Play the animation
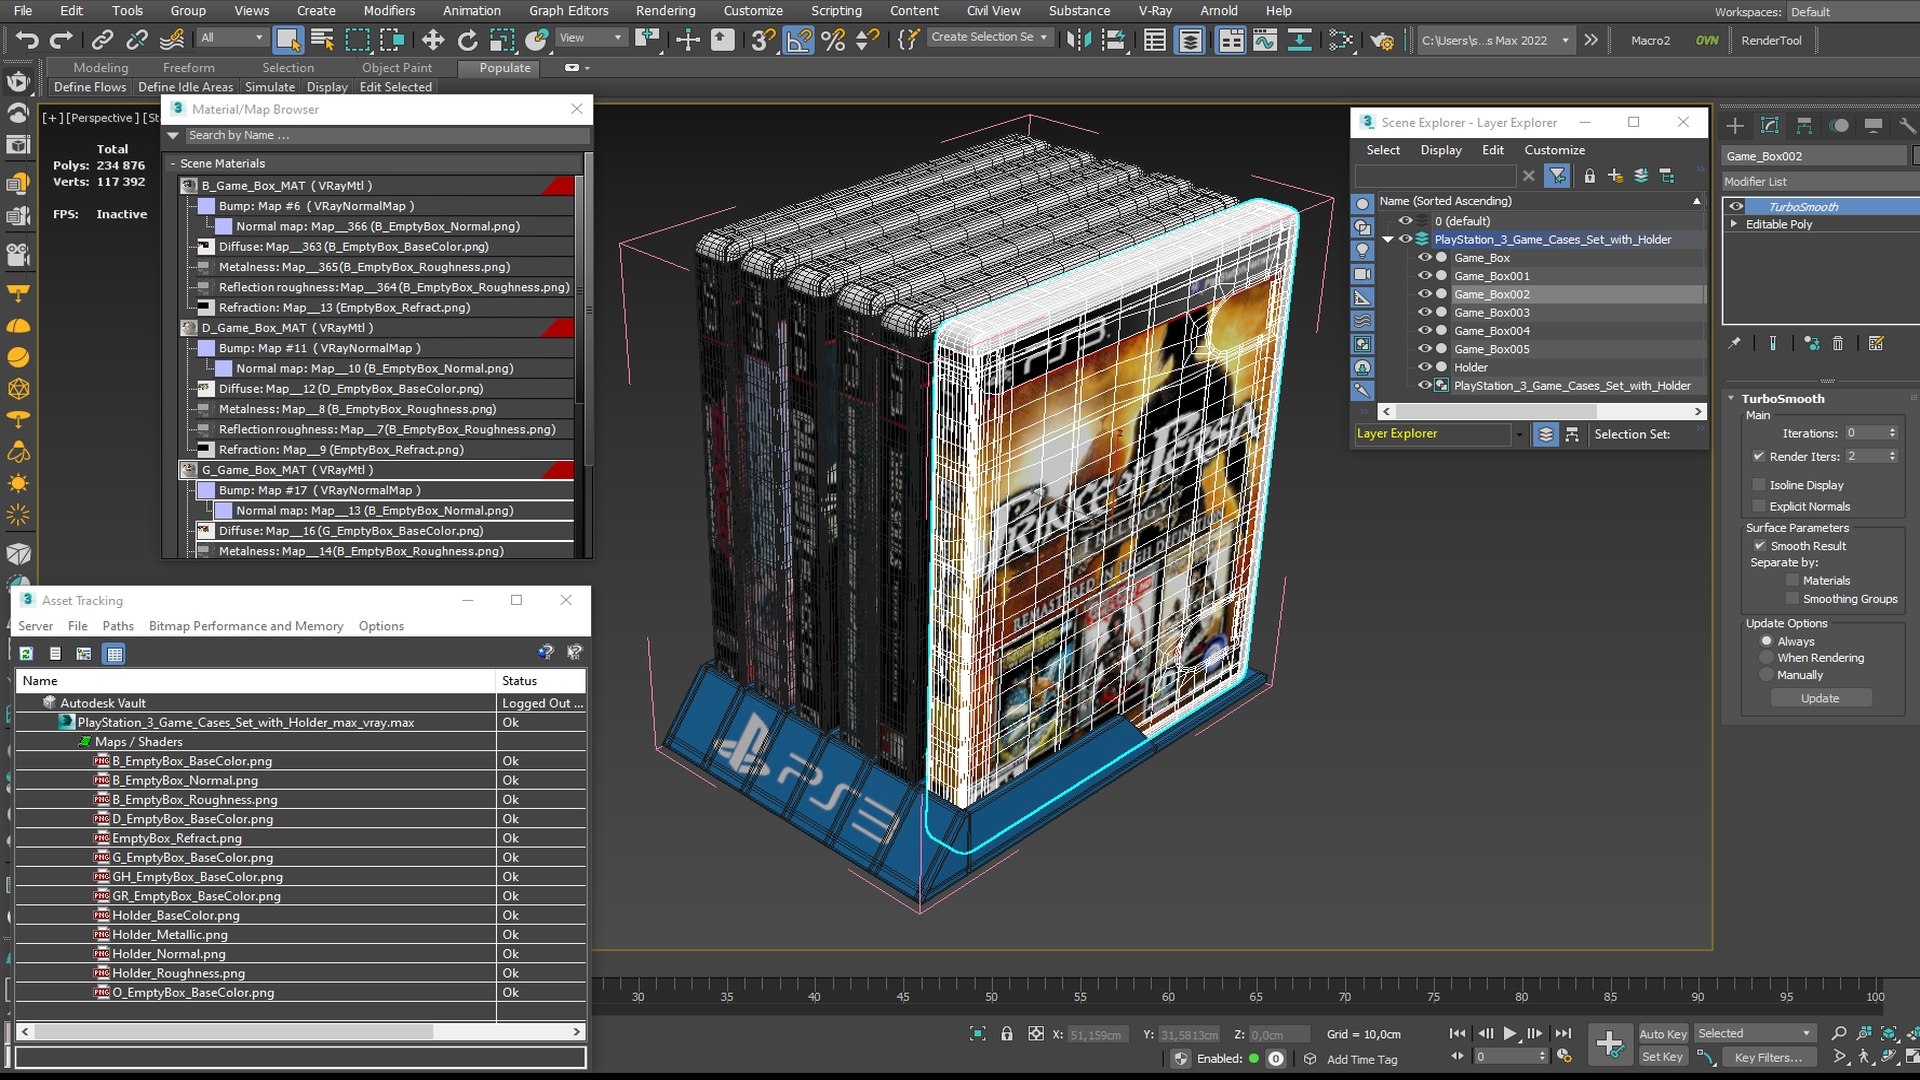This screenshot has width=1920, height=1080. point(1510,1033)
